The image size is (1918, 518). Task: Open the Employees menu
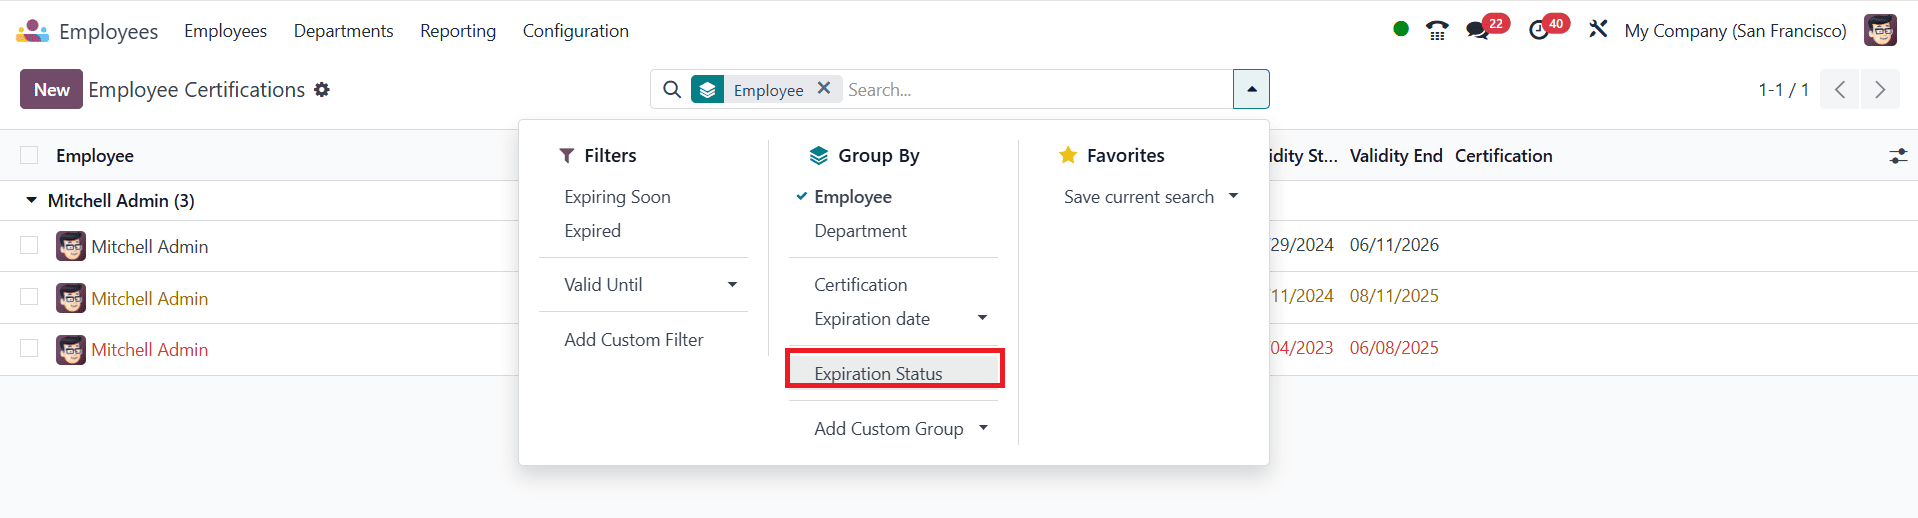(225, 31)
